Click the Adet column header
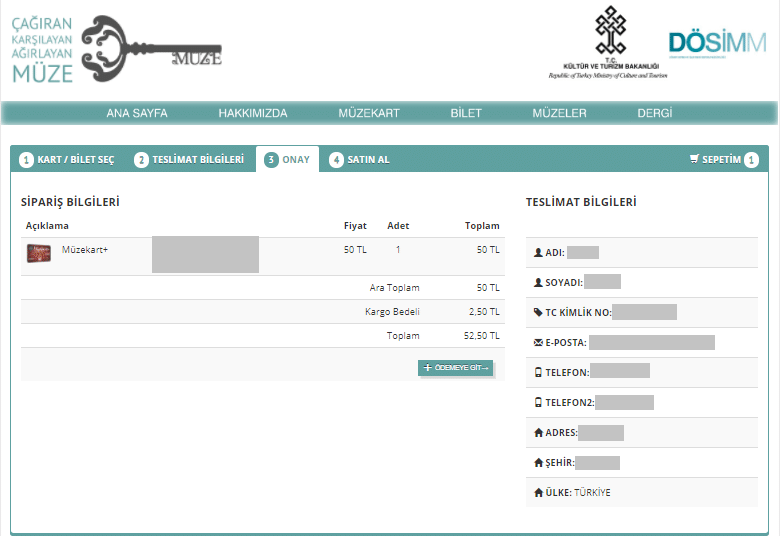 pos(398,225)
